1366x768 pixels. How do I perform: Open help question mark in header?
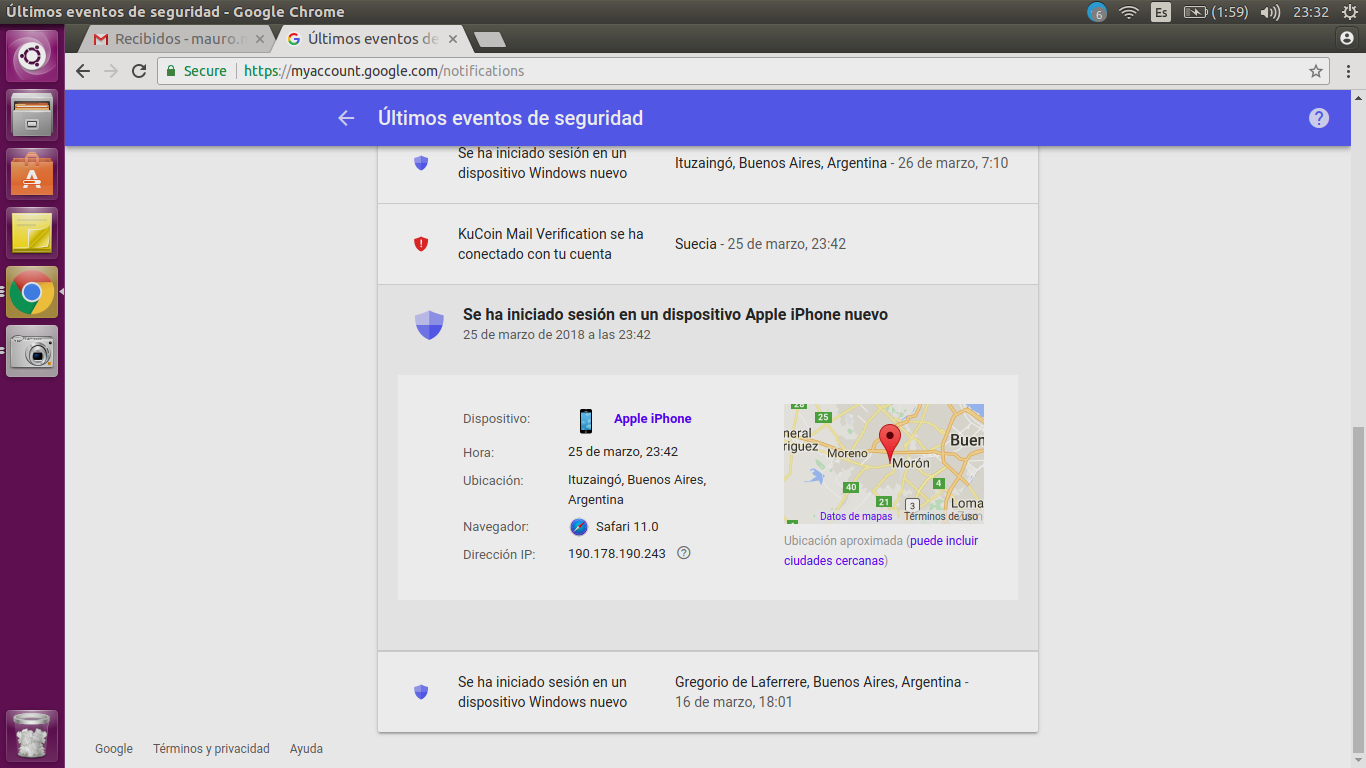1319,118
